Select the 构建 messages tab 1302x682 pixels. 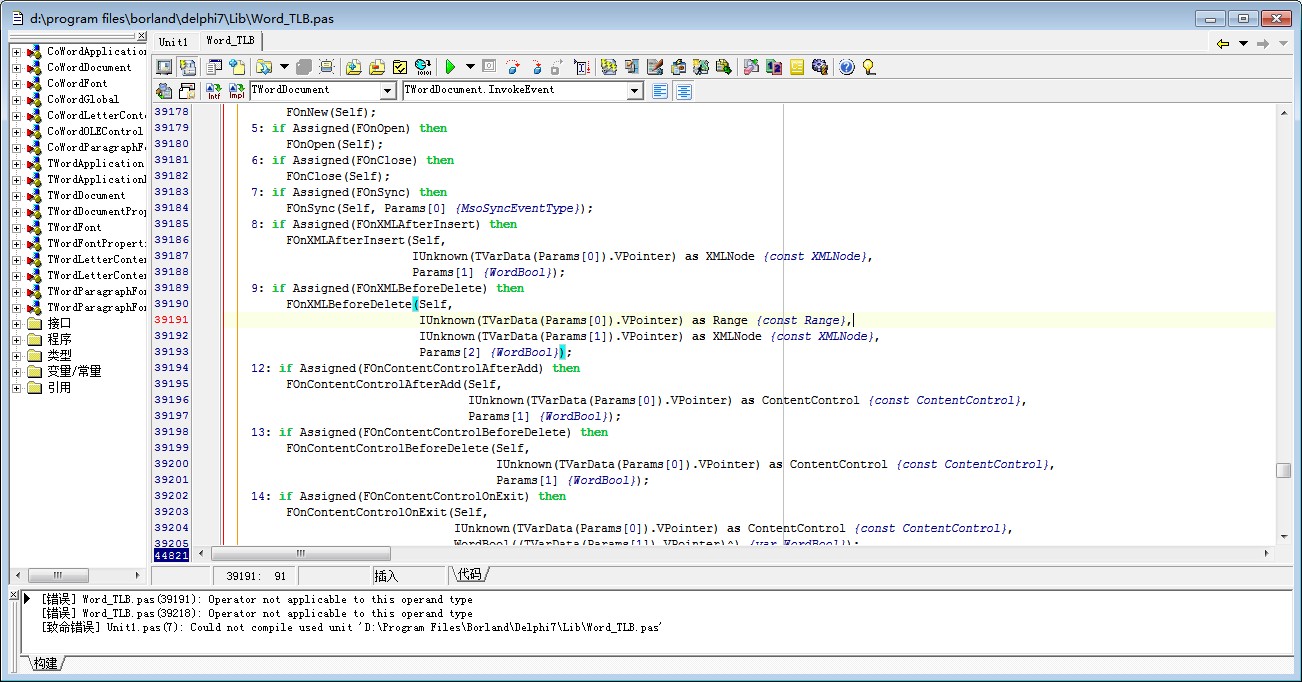(45, 663)
